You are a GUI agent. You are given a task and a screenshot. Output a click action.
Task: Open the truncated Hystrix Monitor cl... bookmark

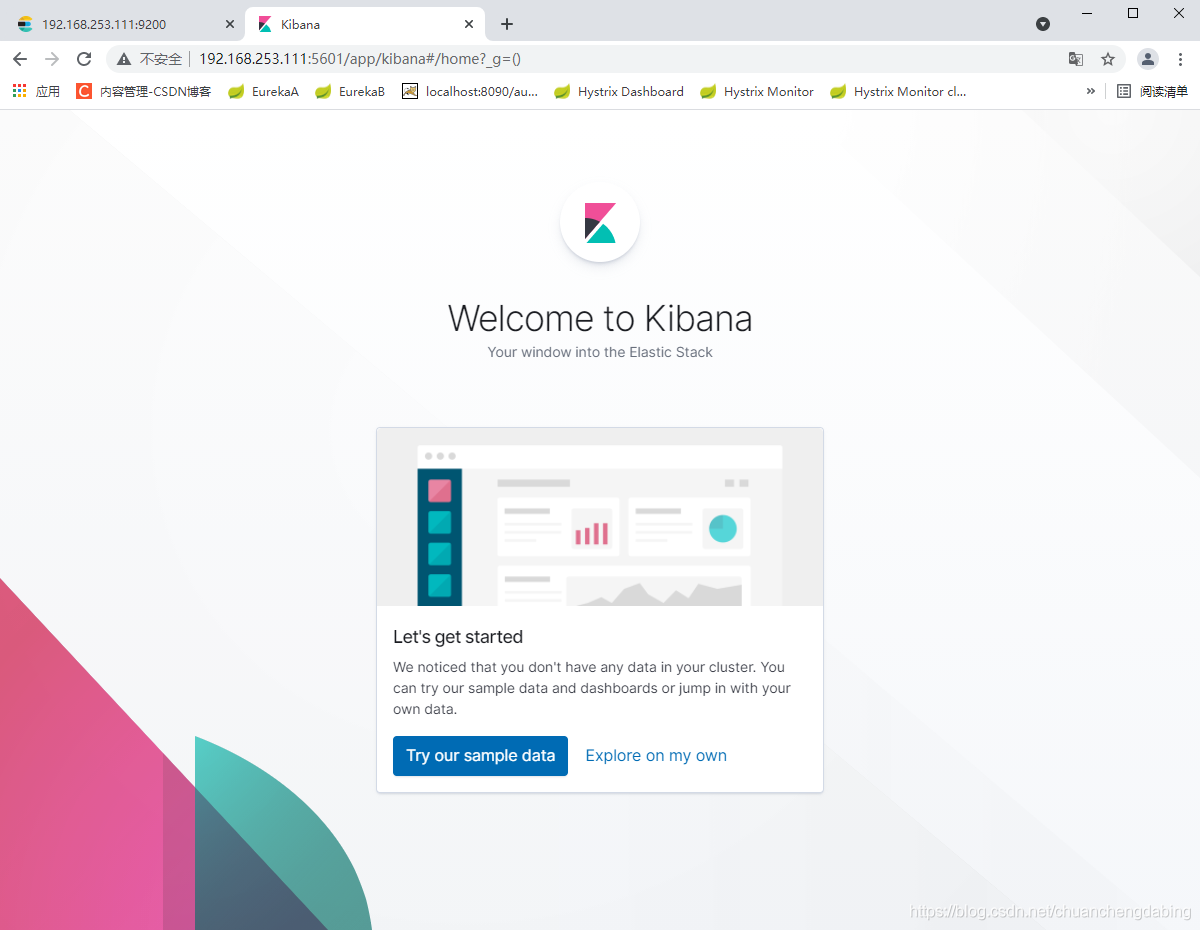point(898,91)
